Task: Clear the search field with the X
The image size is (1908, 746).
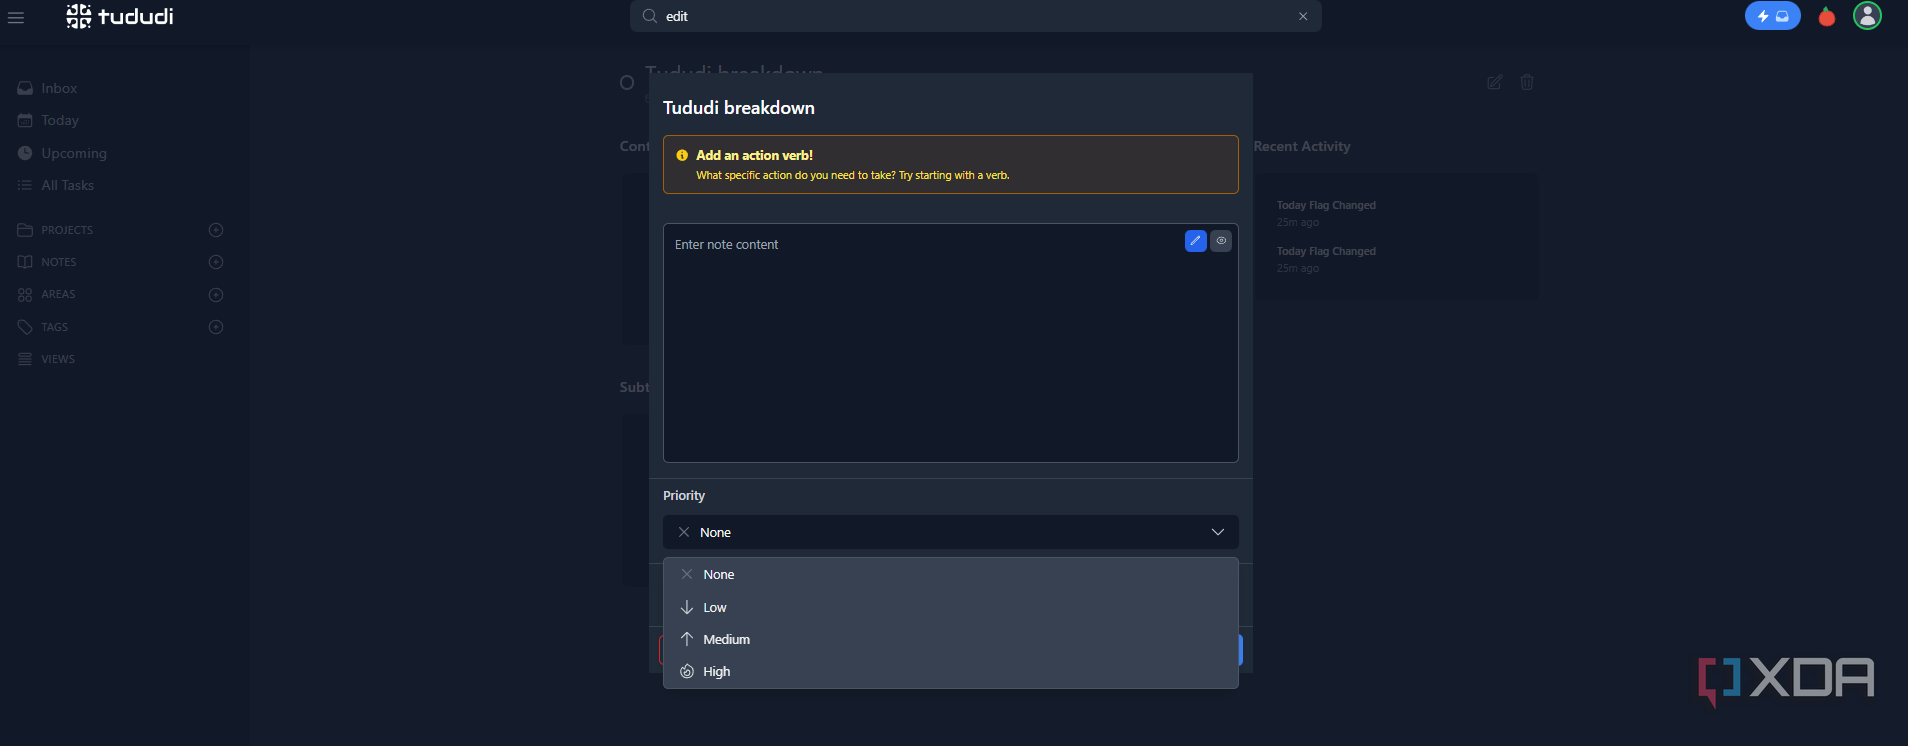Action: 1303,16
